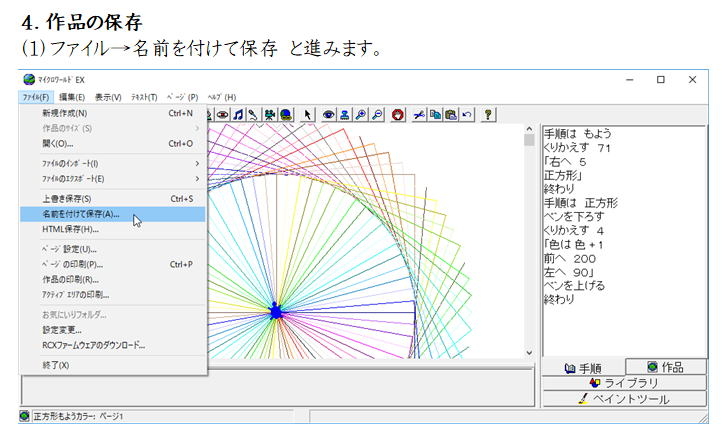Image resolution: width=728 pixels, height=439 pixels.
Task: Maximize the マイクロワールド EX window
Action: pyautogui.click(x=661, y=80)
